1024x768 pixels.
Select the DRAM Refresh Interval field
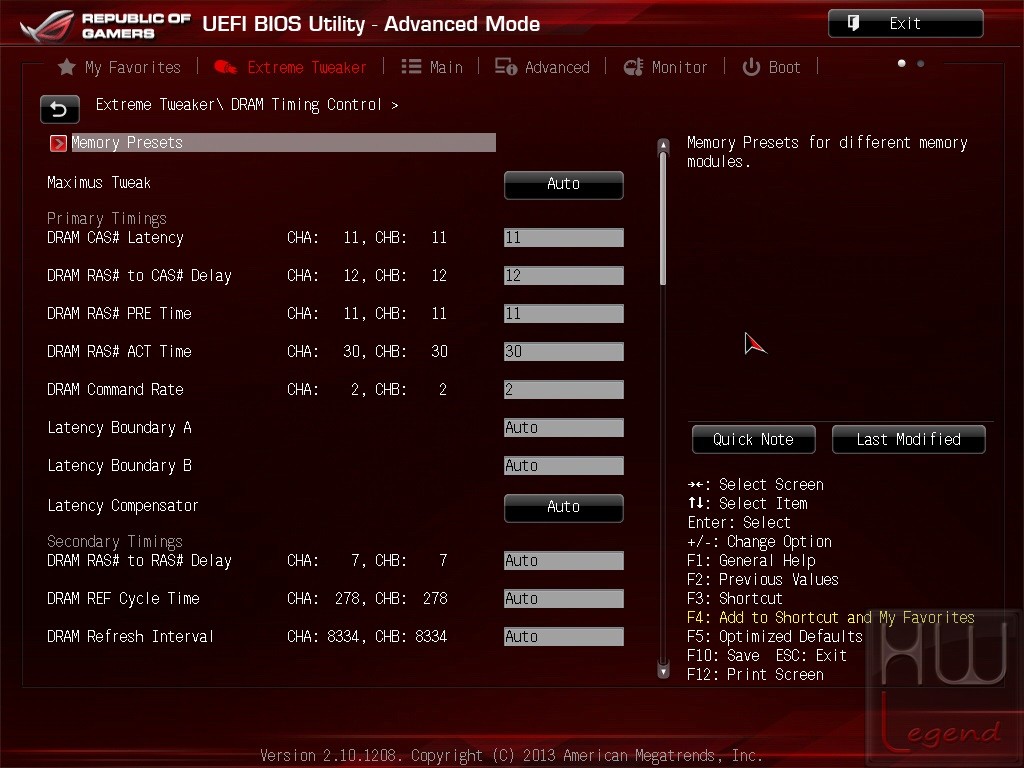[x=564, y=637]
